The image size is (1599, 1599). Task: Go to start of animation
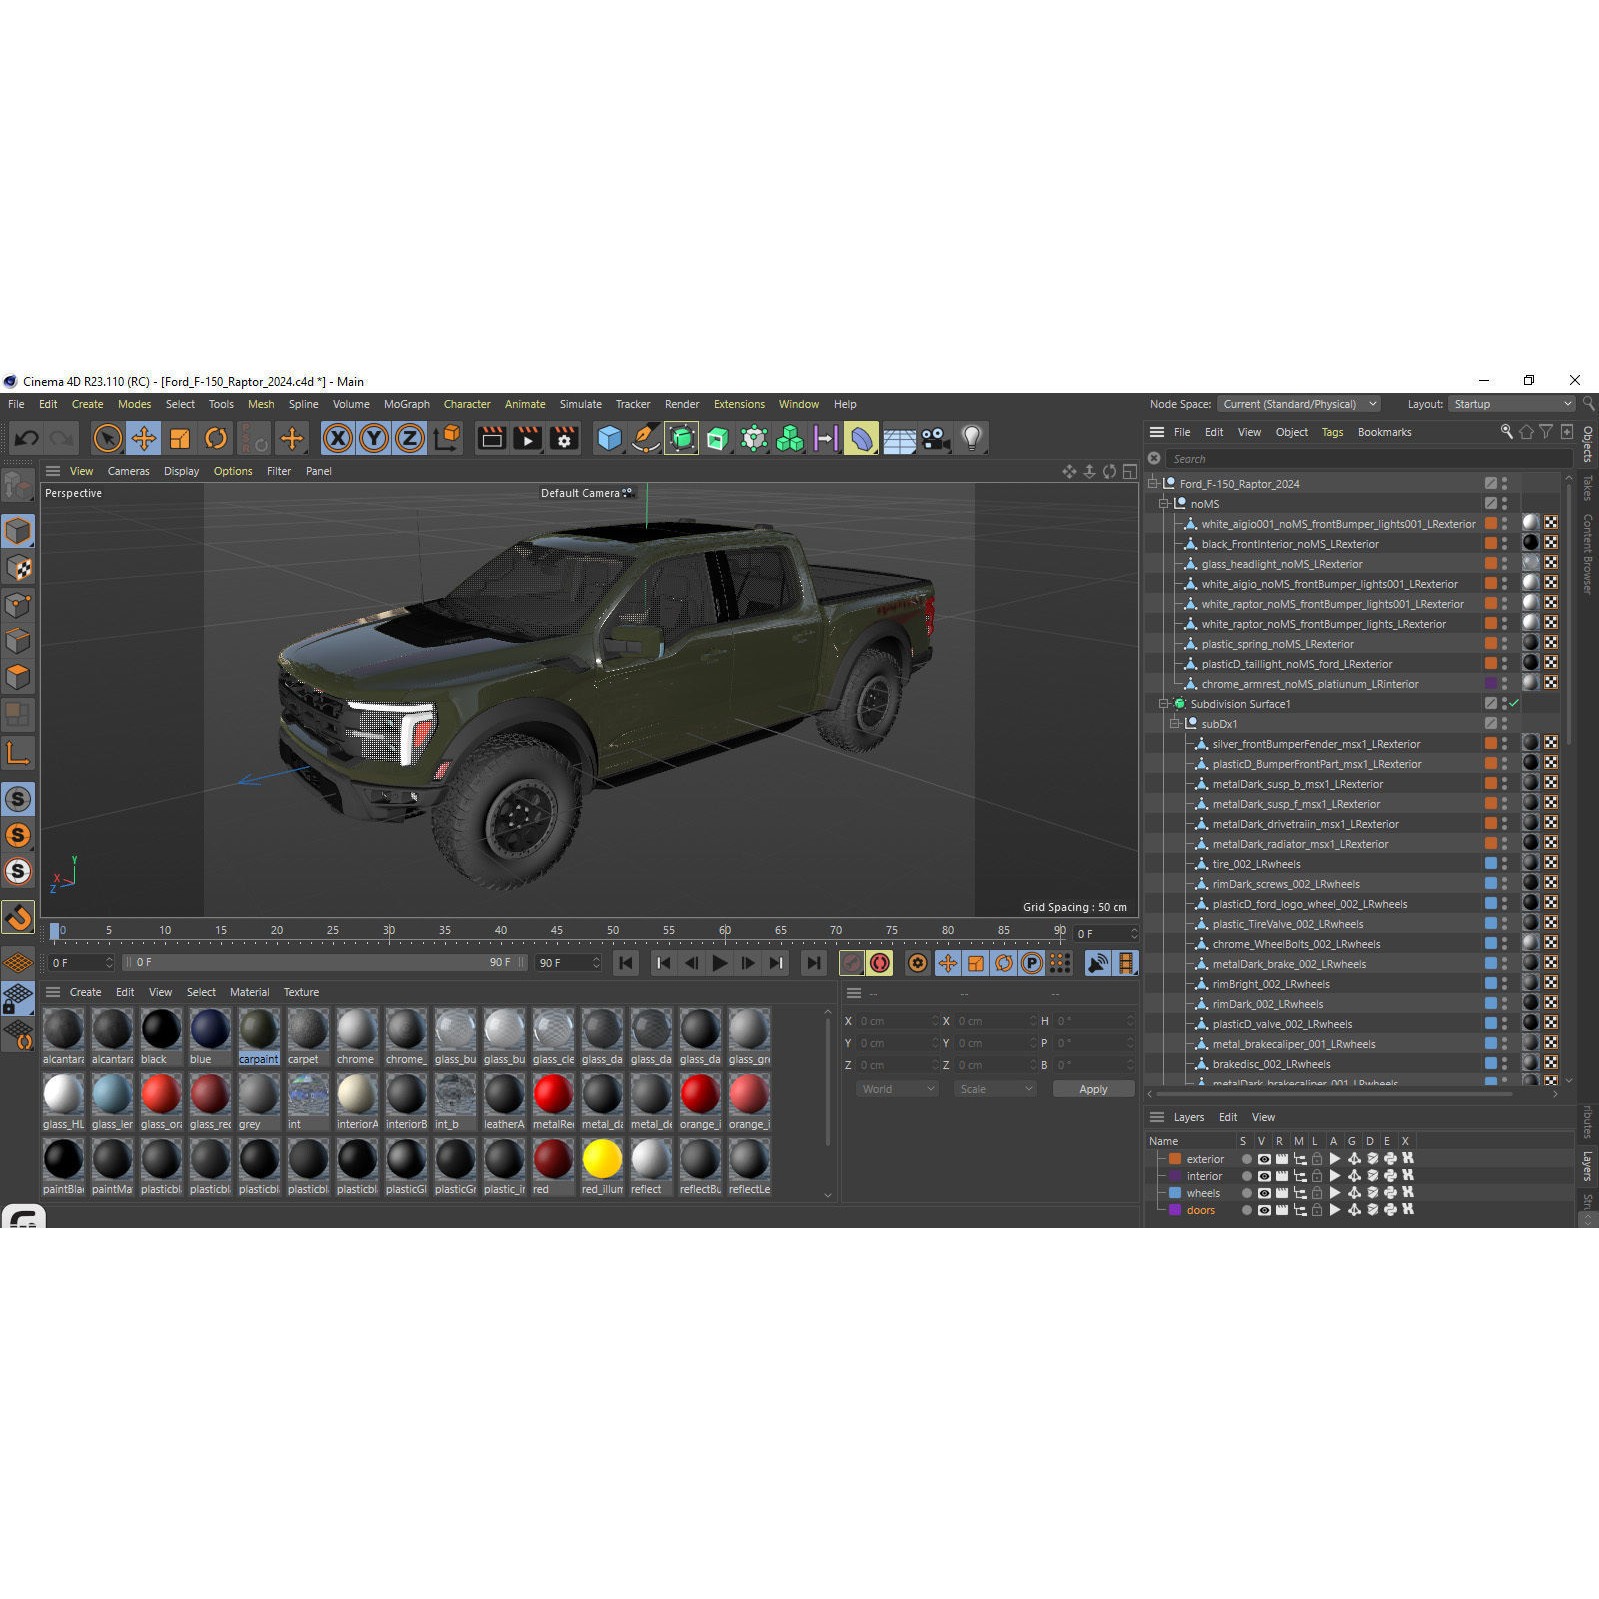point(626,963)
